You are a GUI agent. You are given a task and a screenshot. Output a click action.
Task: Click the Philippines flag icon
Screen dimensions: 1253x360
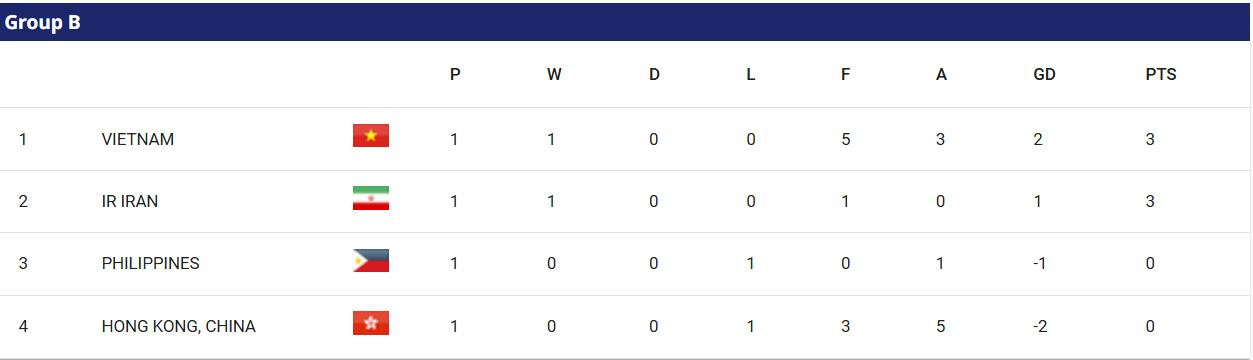point(370,261)
